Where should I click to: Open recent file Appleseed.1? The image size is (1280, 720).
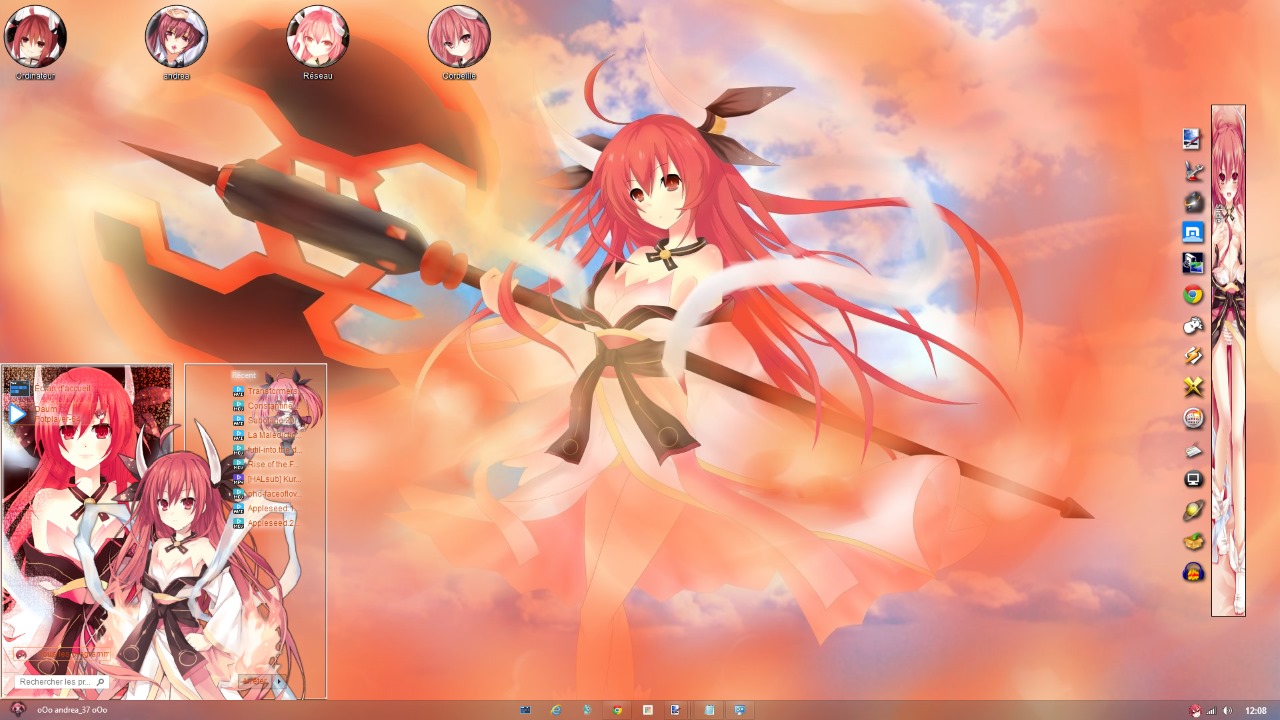coord(265,508)
